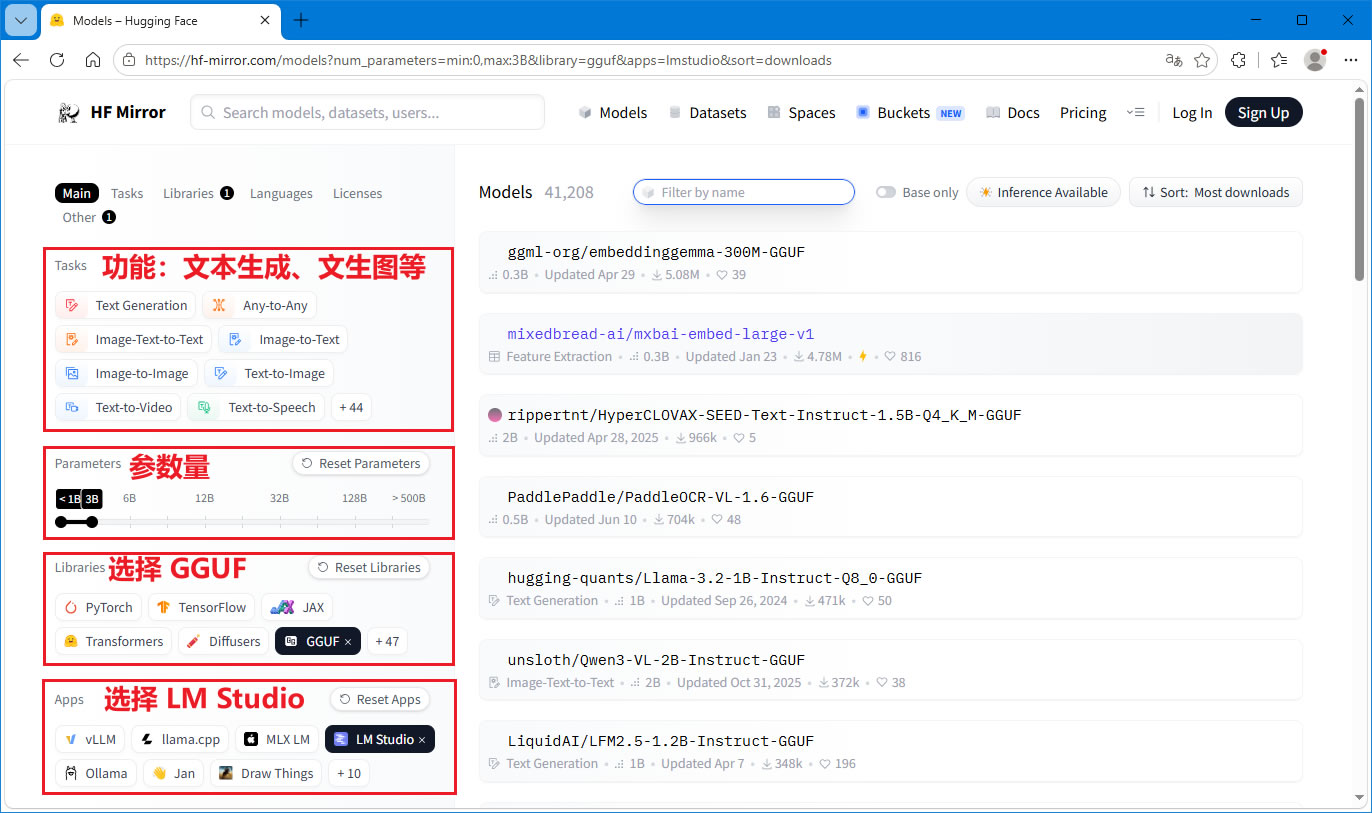Toggle the Base only switch
This screenshot has height=813, width=1372.
[x=886, y=193]
